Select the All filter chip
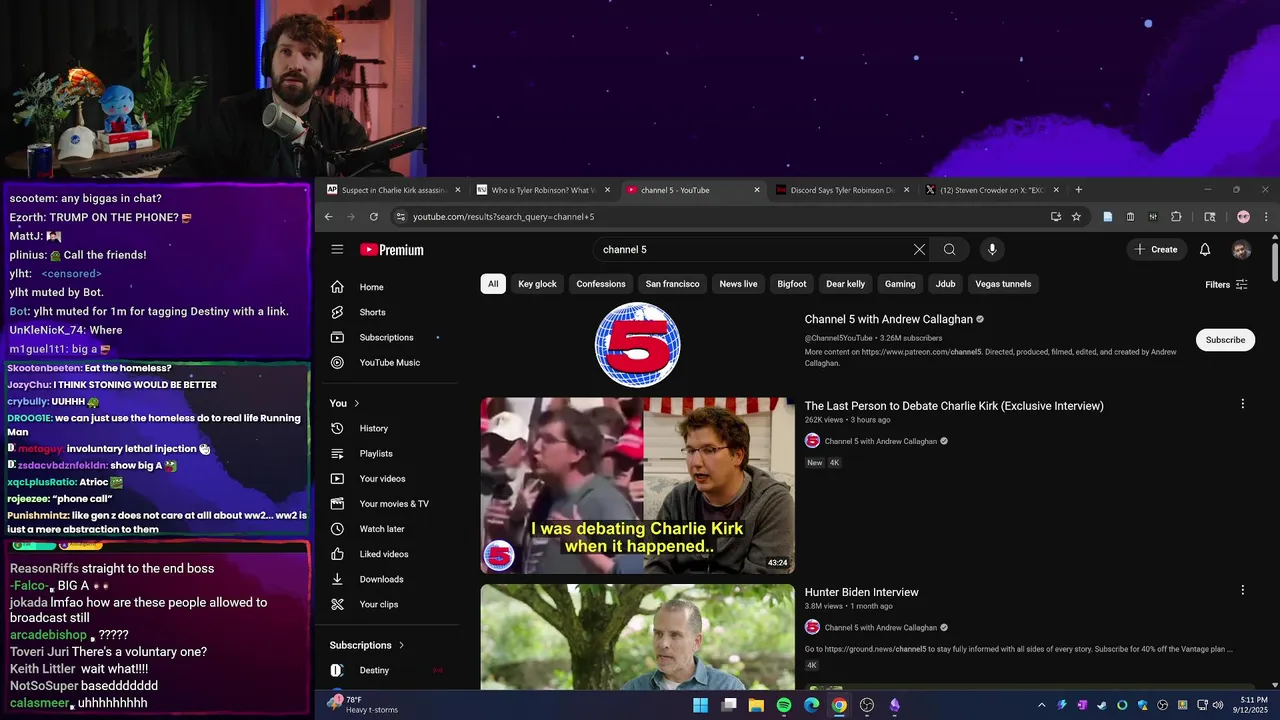 click(x=493, y=284)
